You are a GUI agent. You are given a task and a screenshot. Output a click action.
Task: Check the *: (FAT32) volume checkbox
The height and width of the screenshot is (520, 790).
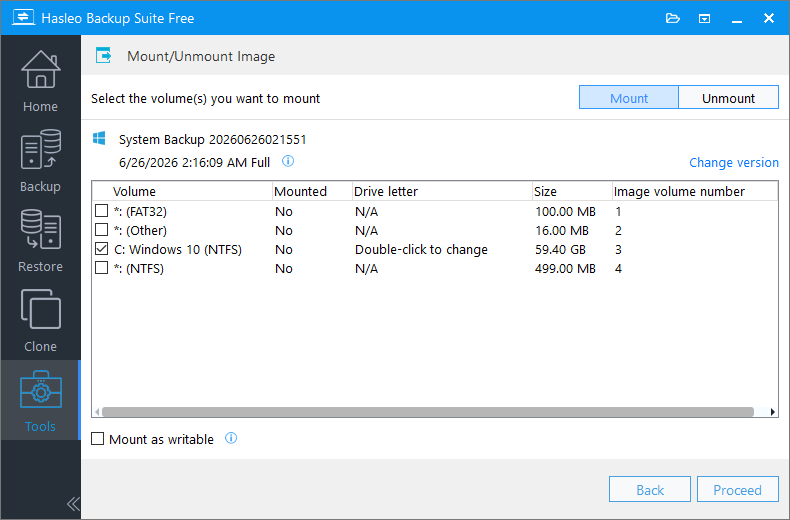click(x=102, y=211)
